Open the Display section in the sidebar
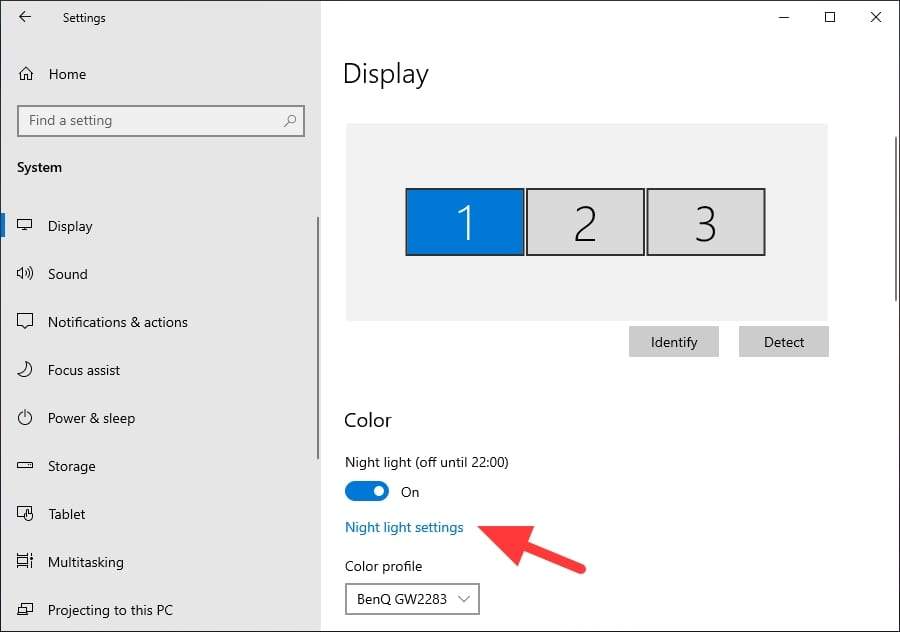Screen dimensions: 900x632 point(69,226)
